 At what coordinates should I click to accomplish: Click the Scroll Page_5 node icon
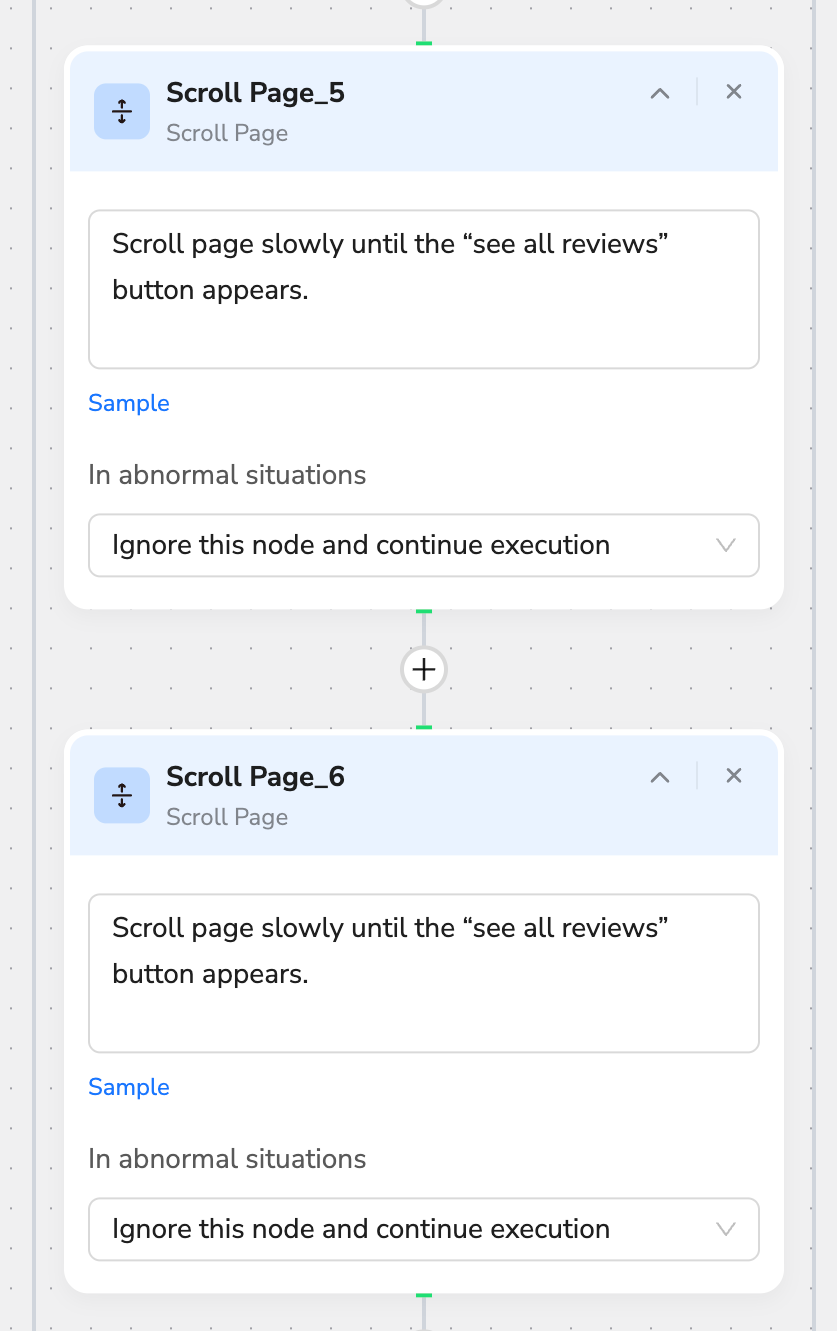(x=122, y=111)
